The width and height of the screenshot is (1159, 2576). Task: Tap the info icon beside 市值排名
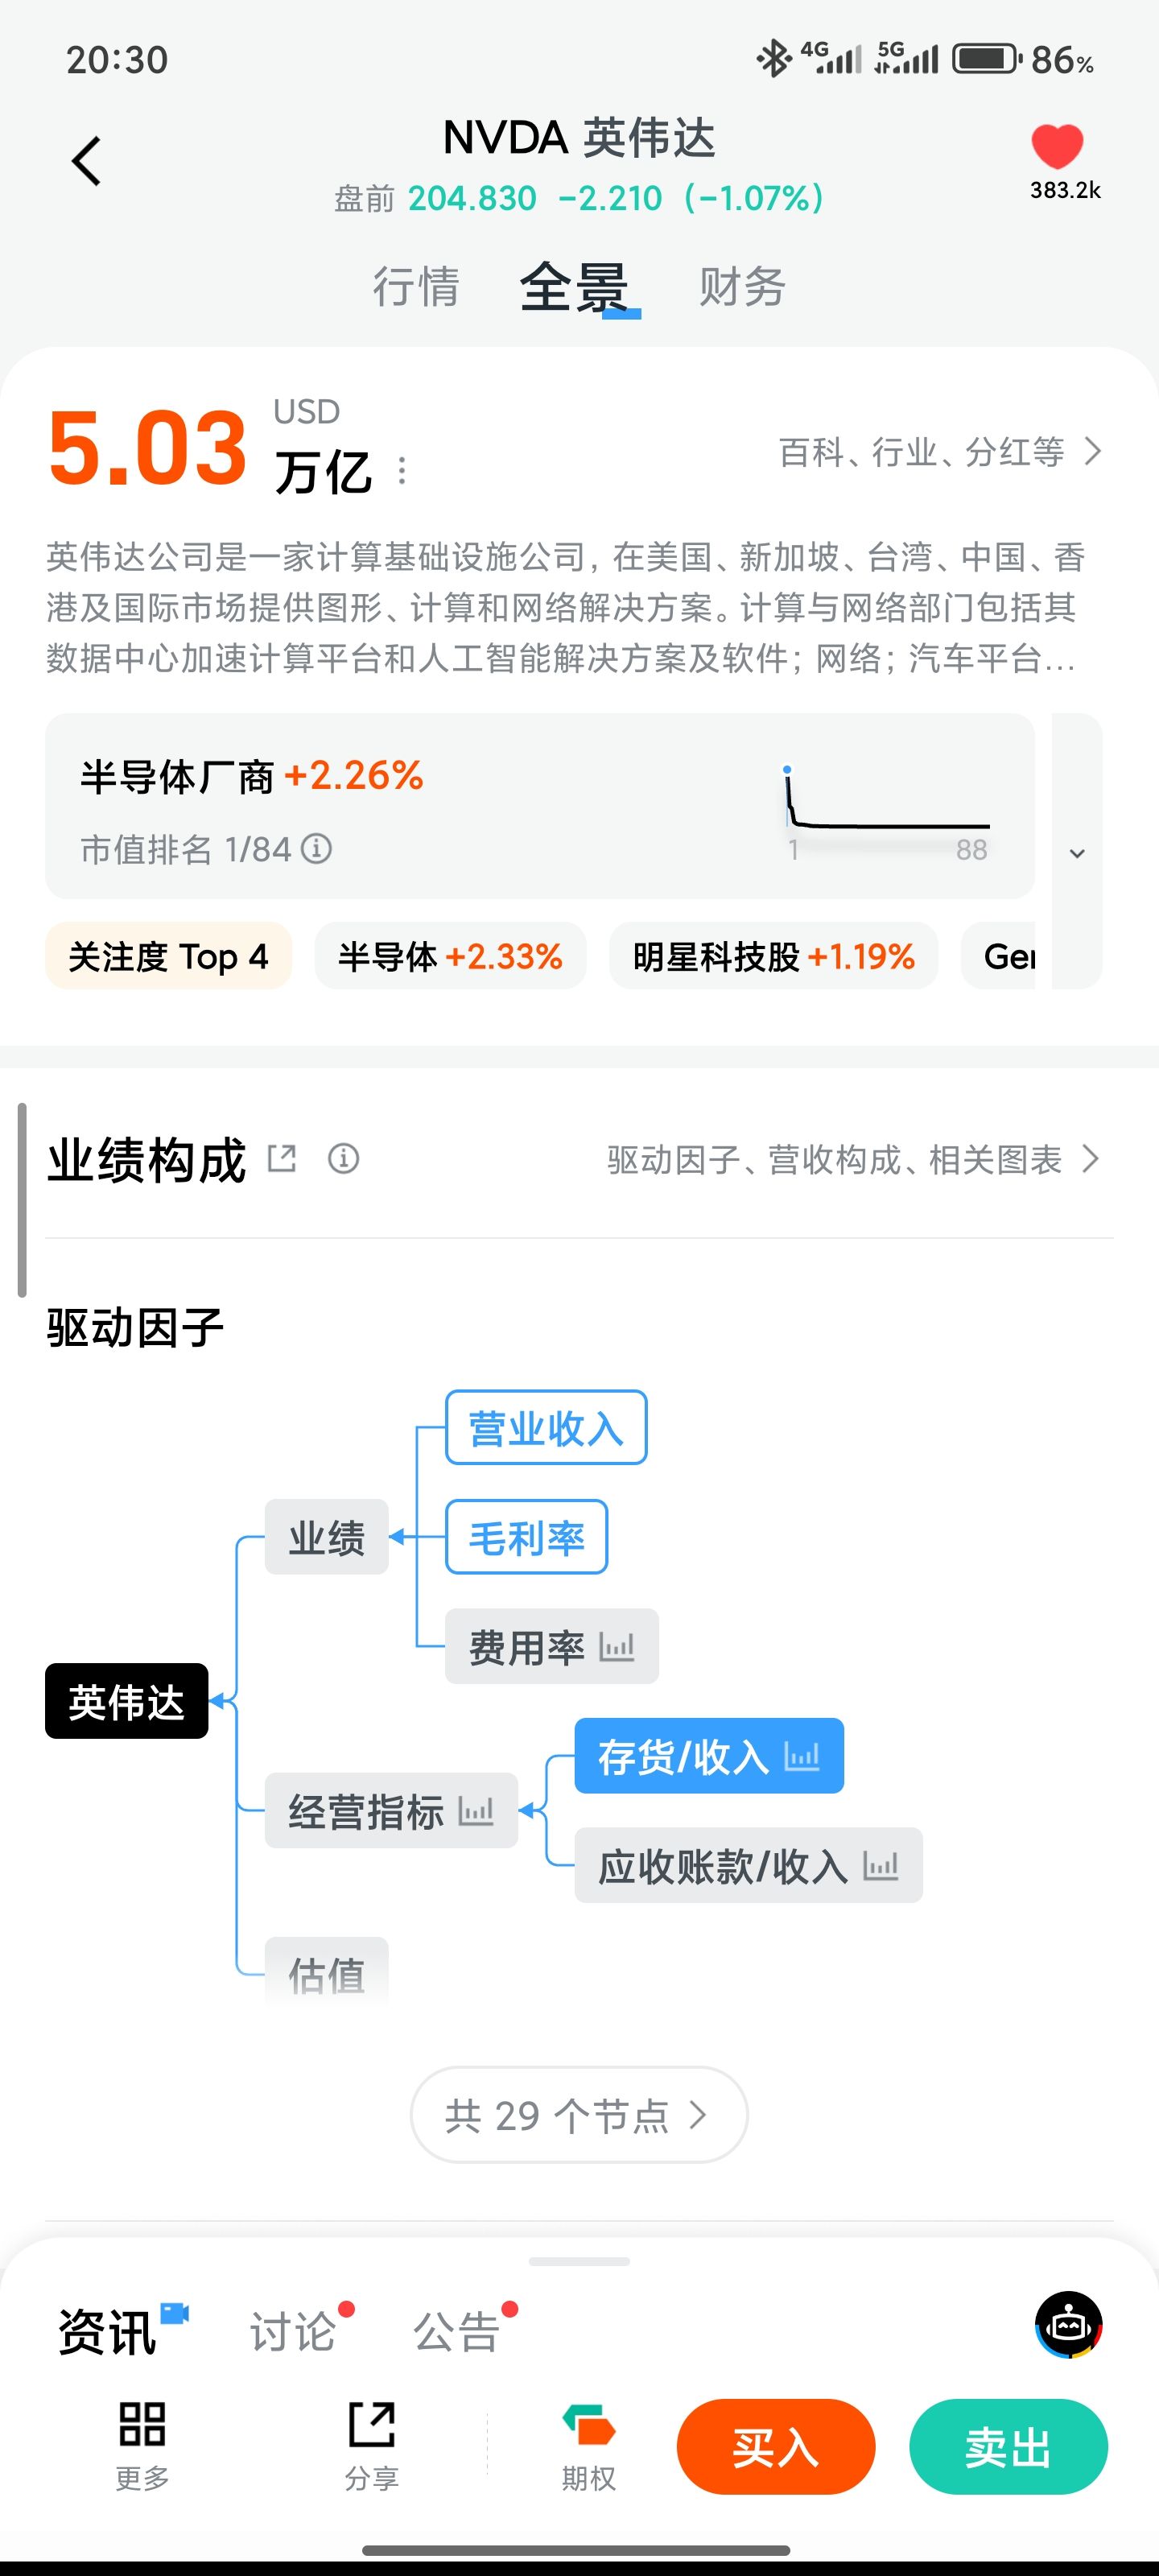(x=317, y=849)
